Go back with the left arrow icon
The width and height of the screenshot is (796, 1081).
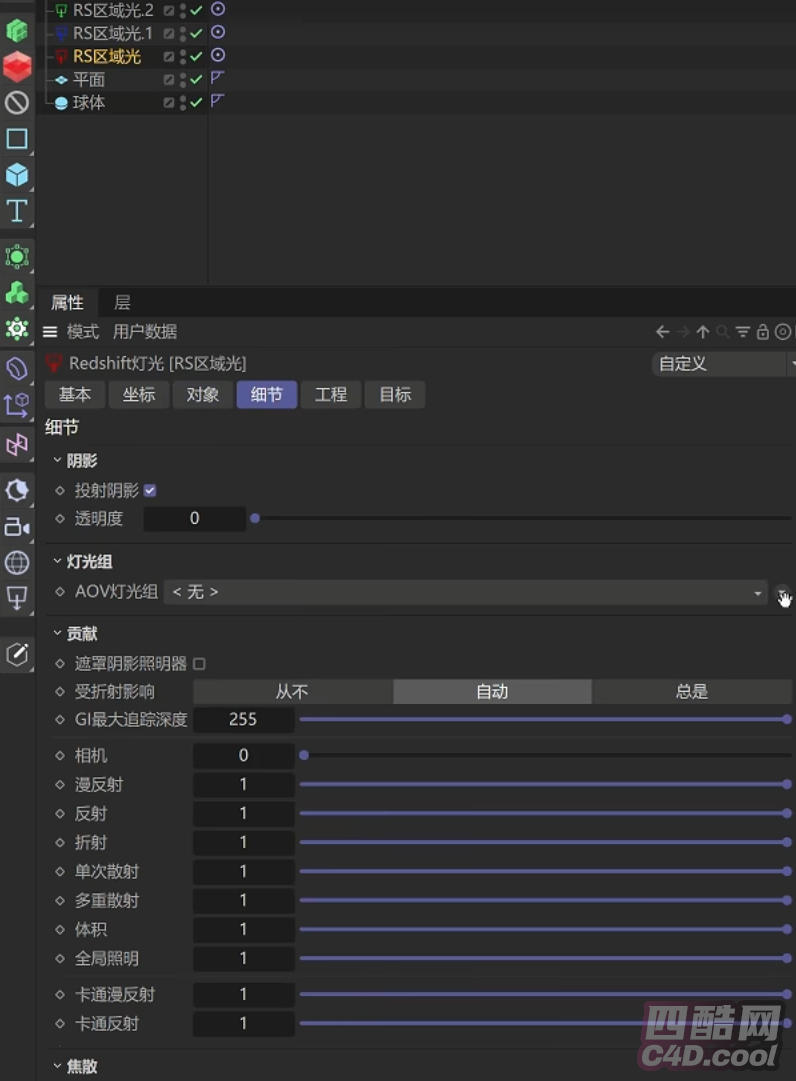662,332
